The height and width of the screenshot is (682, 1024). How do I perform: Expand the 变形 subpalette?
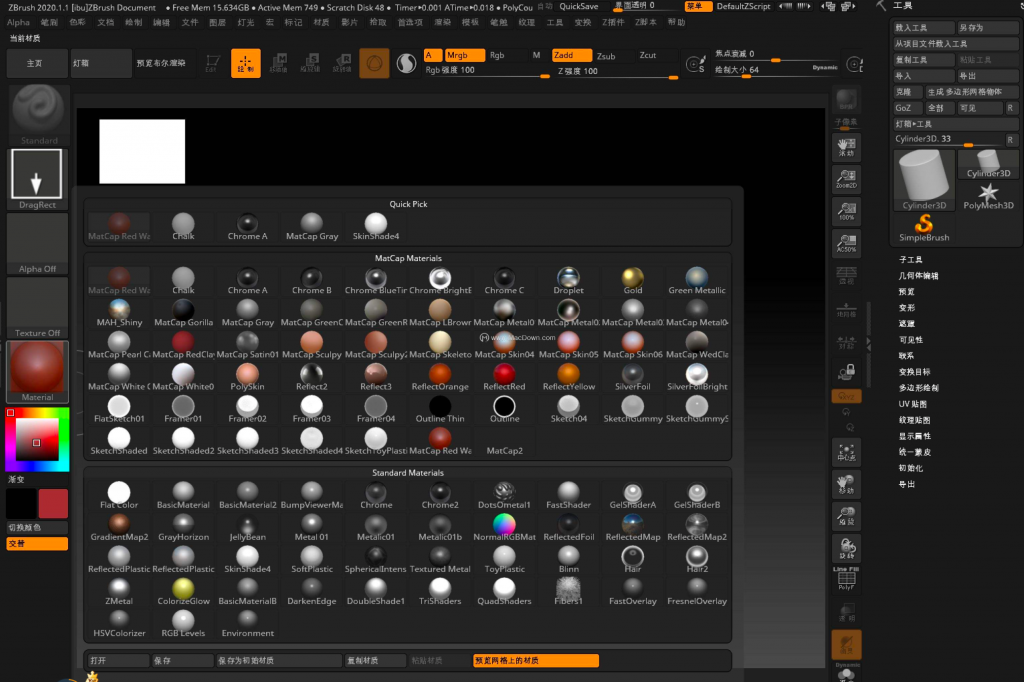coord(906,308)
